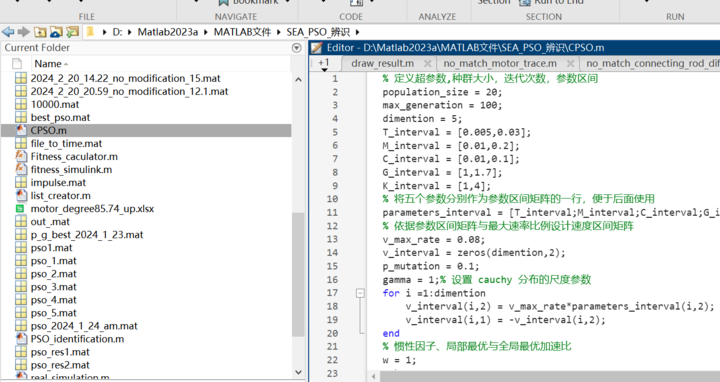Click line number 13 to set breakpoint
Screen dimensions: 720x382
tap(332, 239)
